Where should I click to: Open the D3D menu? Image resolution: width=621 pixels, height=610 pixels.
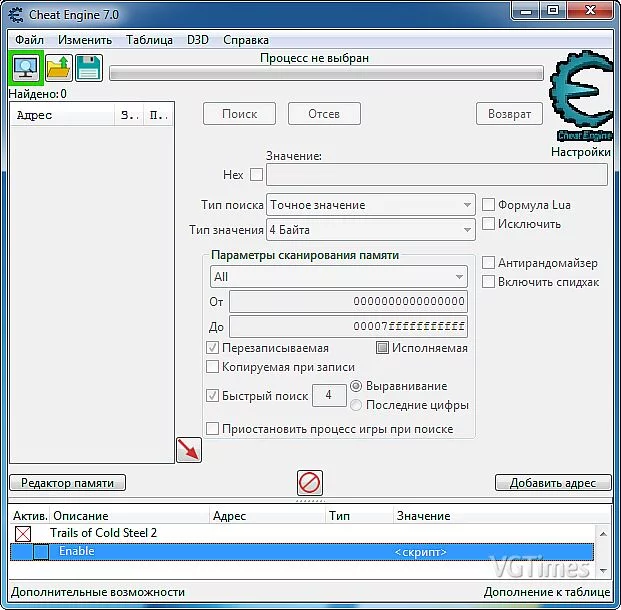coord(198,40)
